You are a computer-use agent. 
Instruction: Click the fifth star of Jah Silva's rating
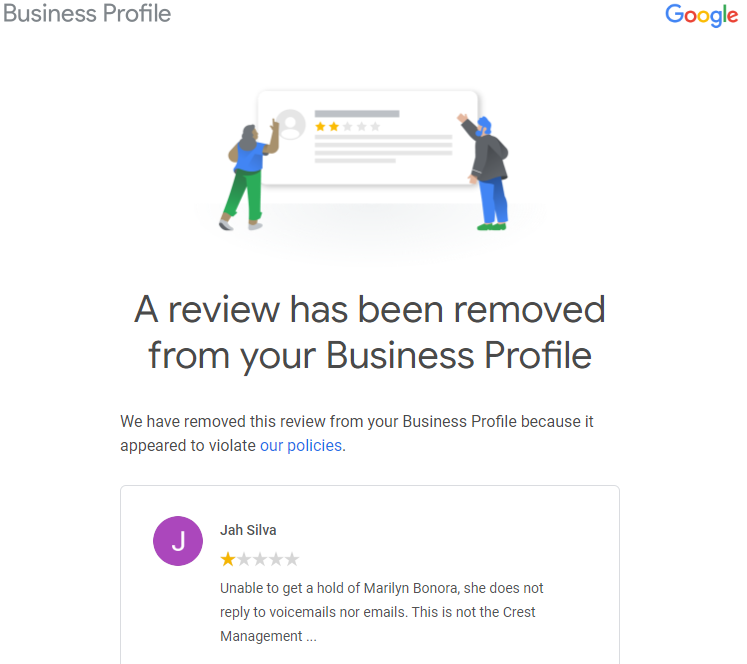pos(292,559)
